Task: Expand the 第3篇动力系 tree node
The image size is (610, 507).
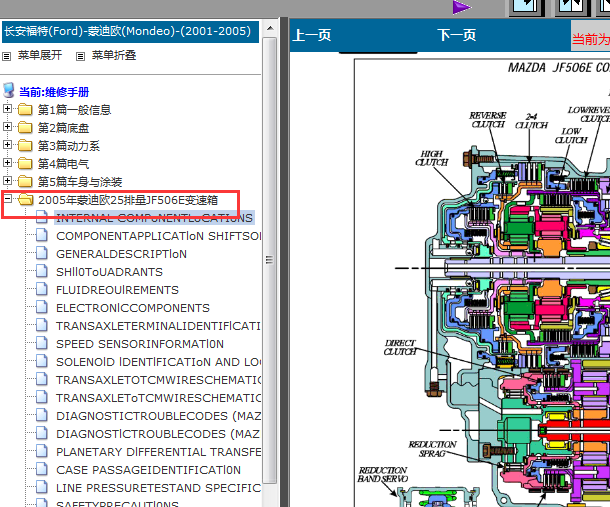Action: point(7,144)
